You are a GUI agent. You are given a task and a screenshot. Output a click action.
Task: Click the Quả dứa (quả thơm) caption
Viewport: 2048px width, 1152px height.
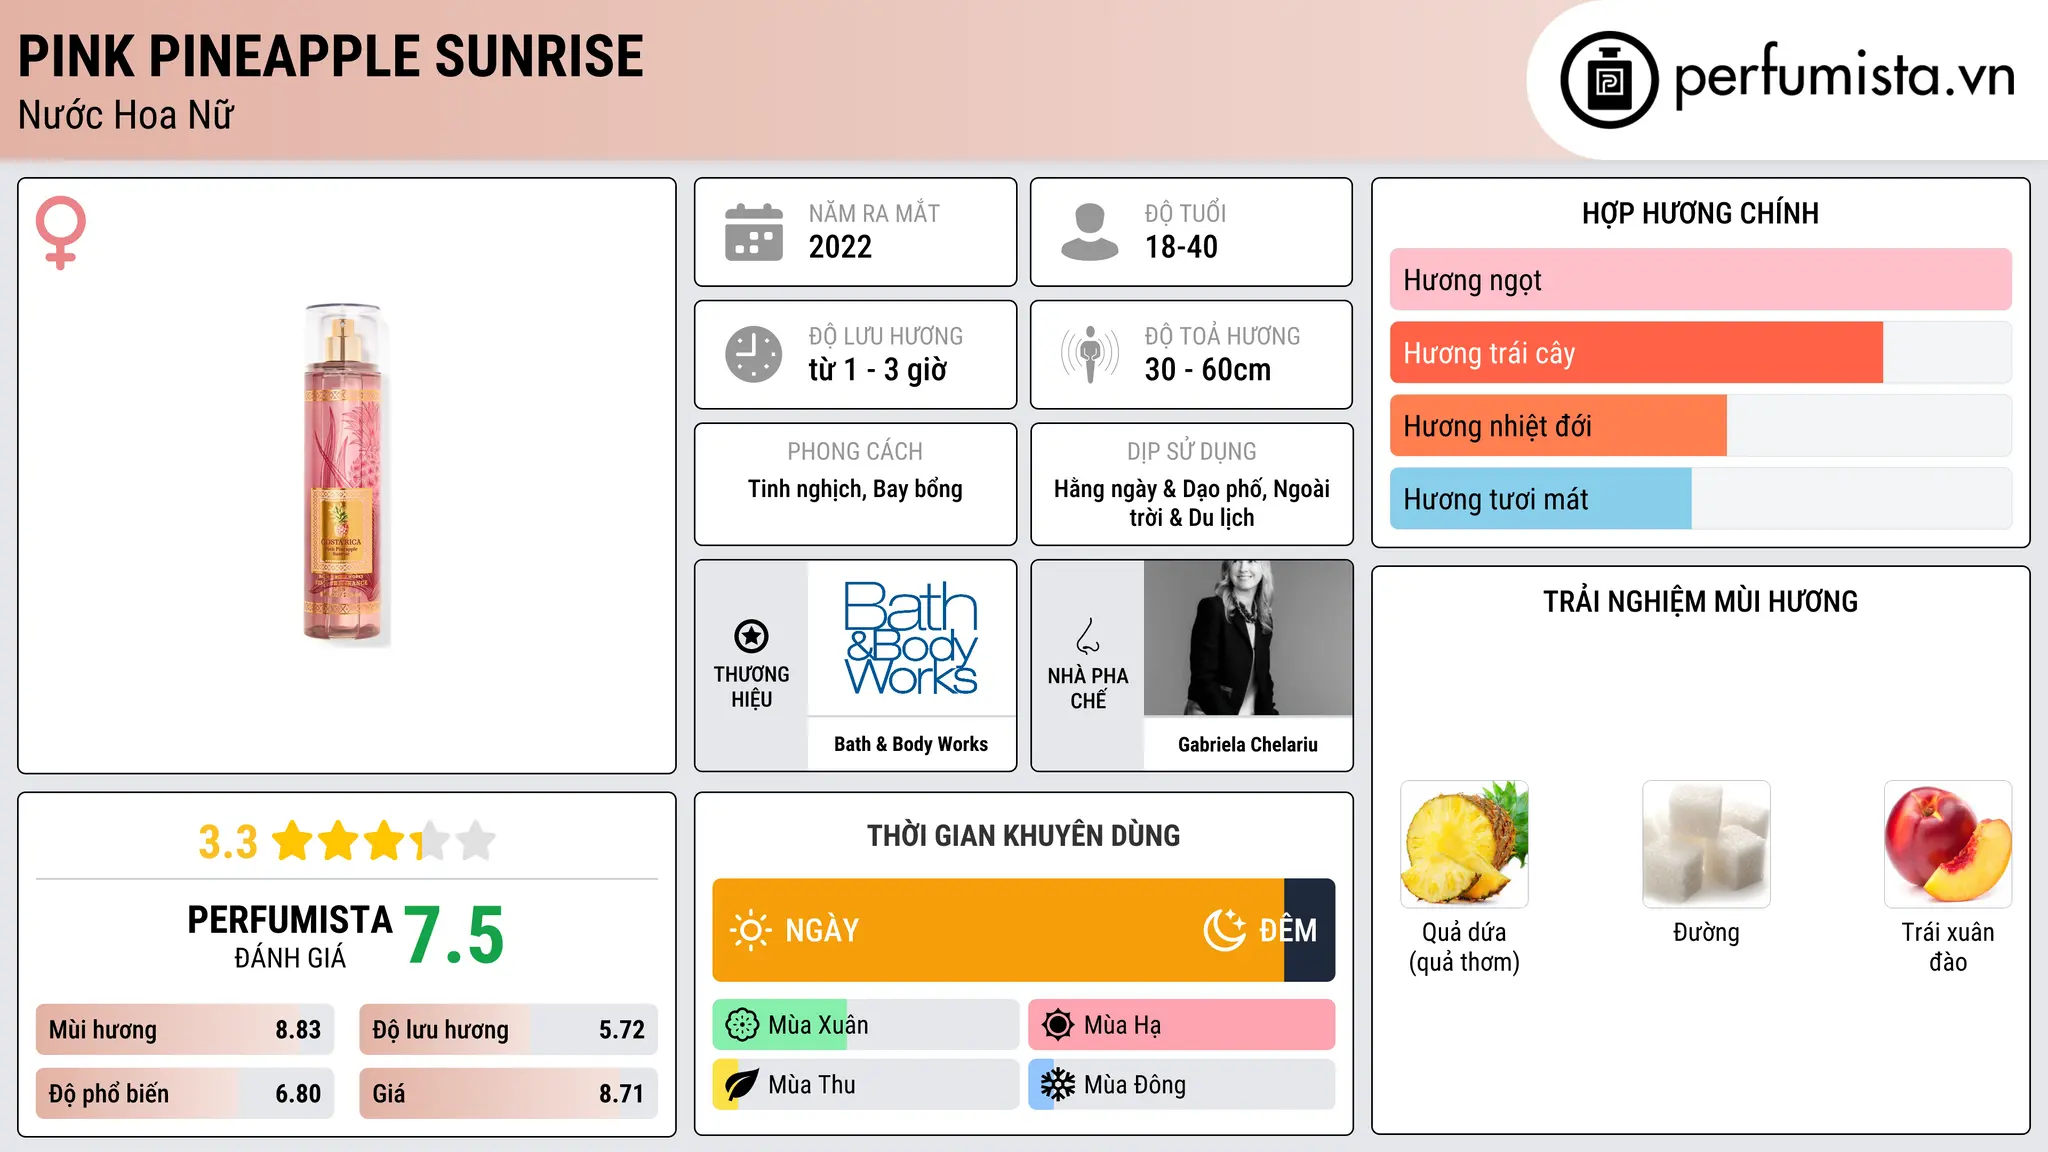click(1464, 947)
